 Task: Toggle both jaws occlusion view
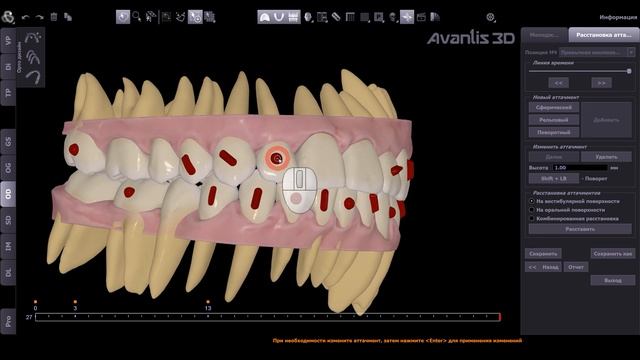(293, 17)
